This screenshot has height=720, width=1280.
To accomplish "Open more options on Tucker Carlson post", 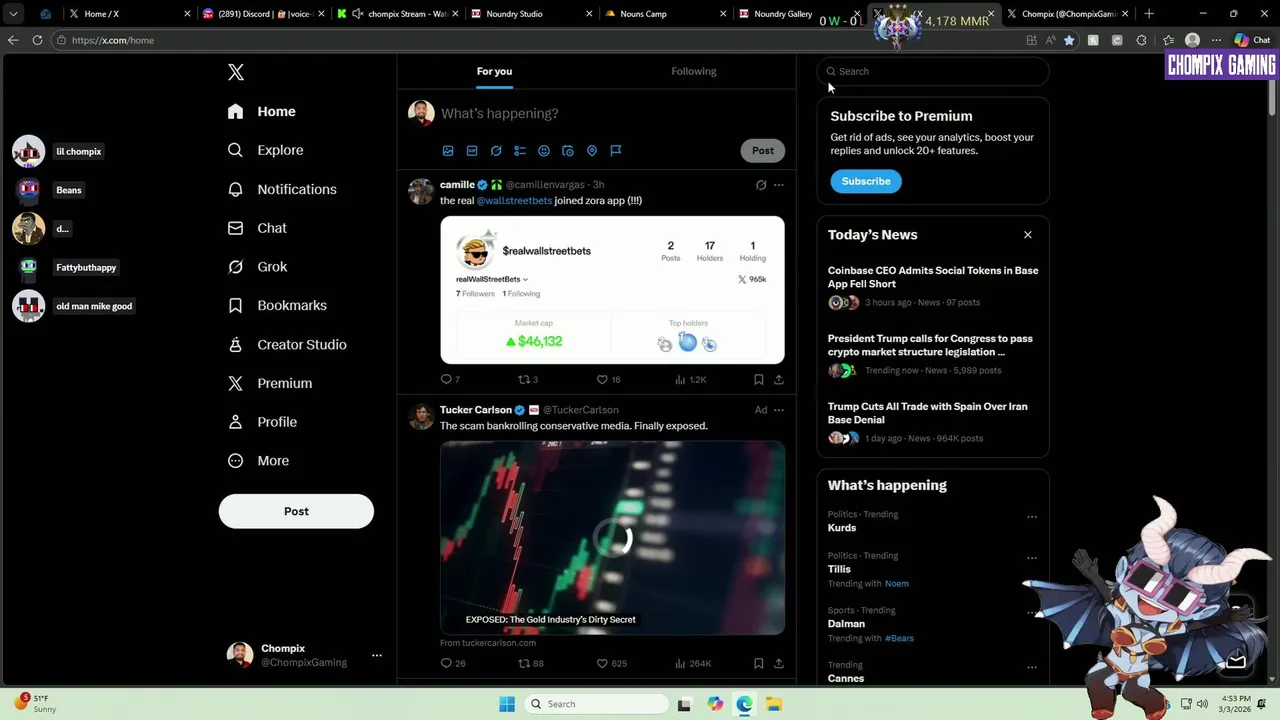I will click(x=779, y=410).
